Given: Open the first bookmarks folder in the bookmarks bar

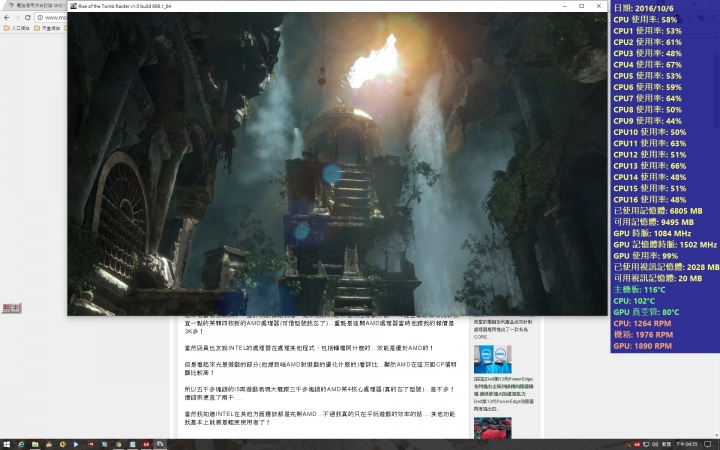Looking at the screenshot, I should [17, 28].
